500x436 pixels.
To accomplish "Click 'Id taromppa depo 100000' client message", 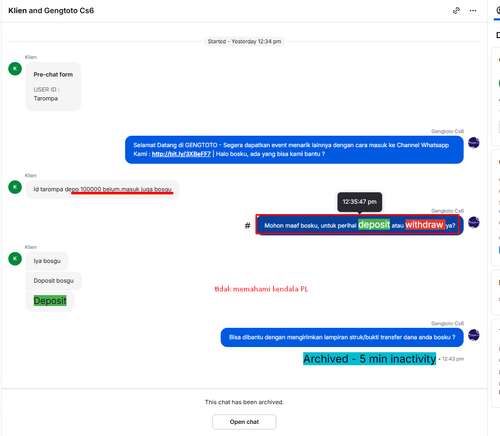I will 103,189.
